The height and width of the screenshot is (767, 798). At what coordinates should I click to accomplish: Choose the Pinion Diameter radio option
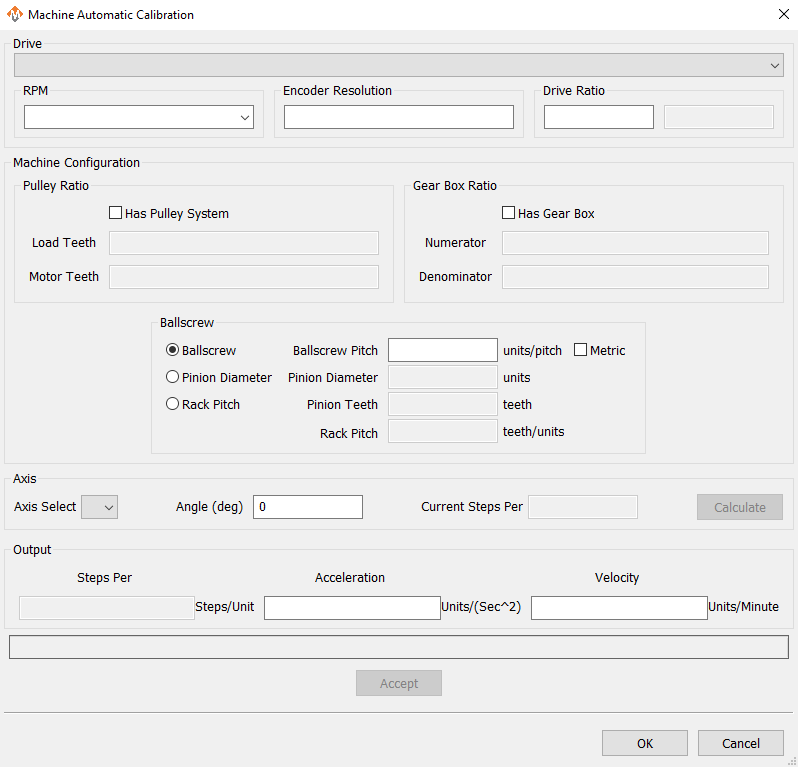(x=173, y=377)
